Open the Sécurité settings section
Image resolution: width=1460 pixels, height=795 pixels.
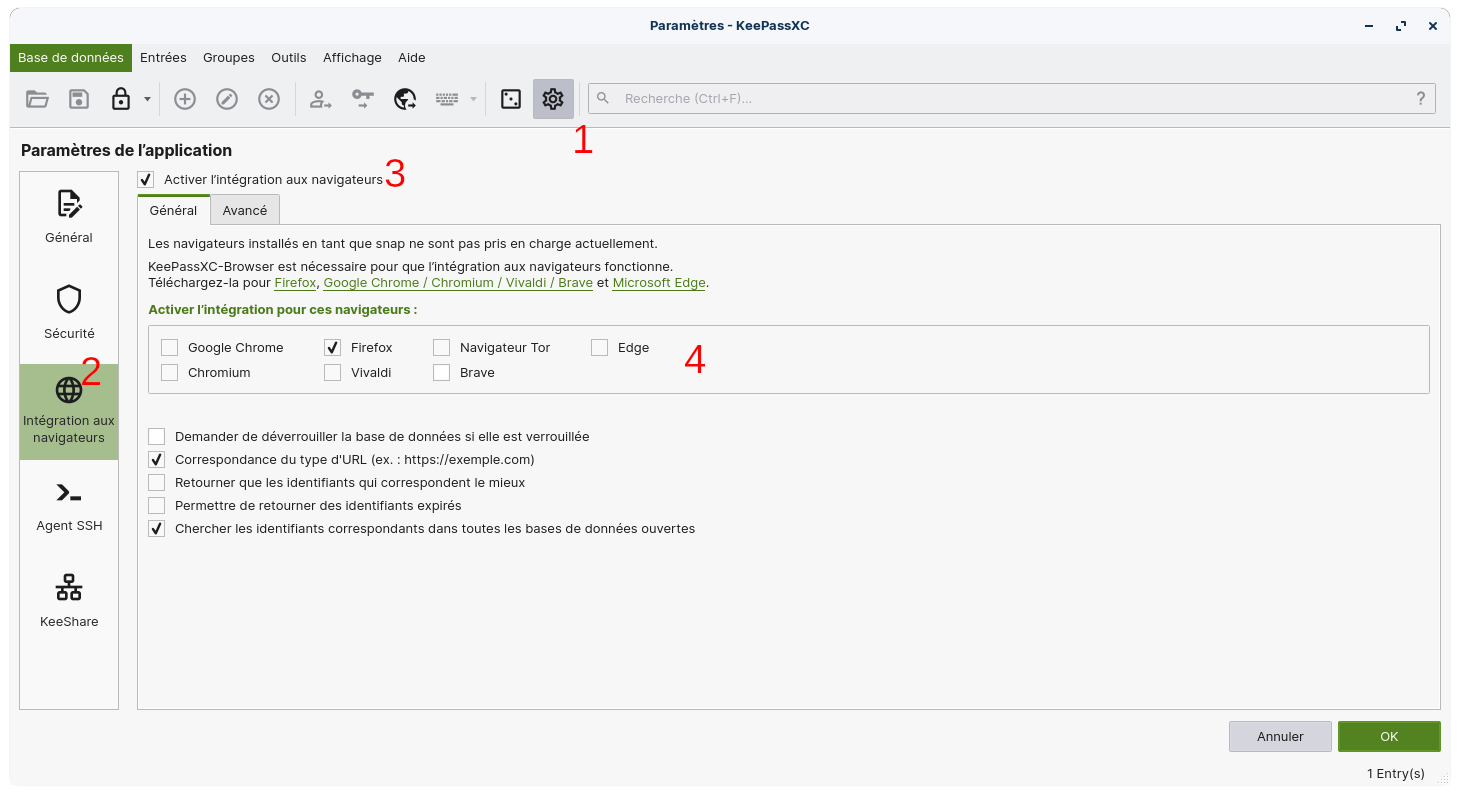[69, 313]
